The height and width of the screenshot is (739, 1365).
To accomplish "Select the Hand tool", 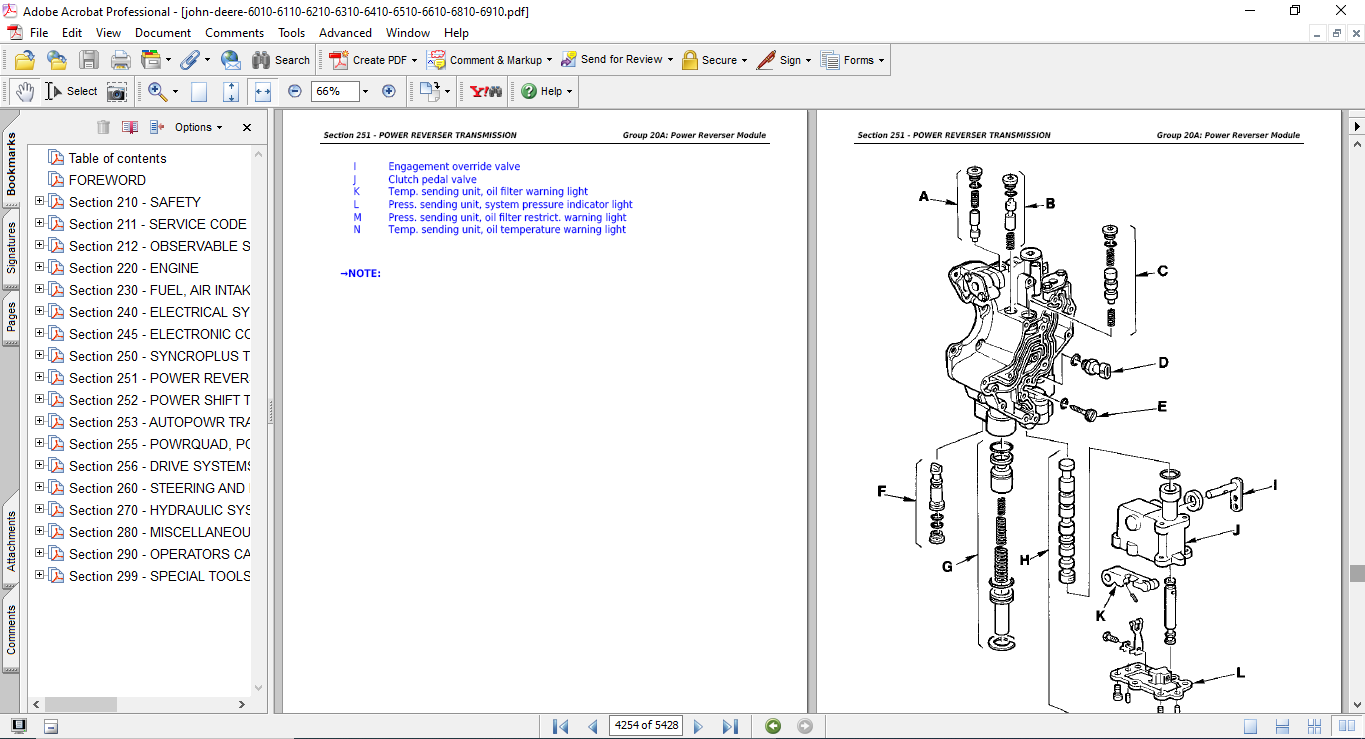I will (23, 91).
